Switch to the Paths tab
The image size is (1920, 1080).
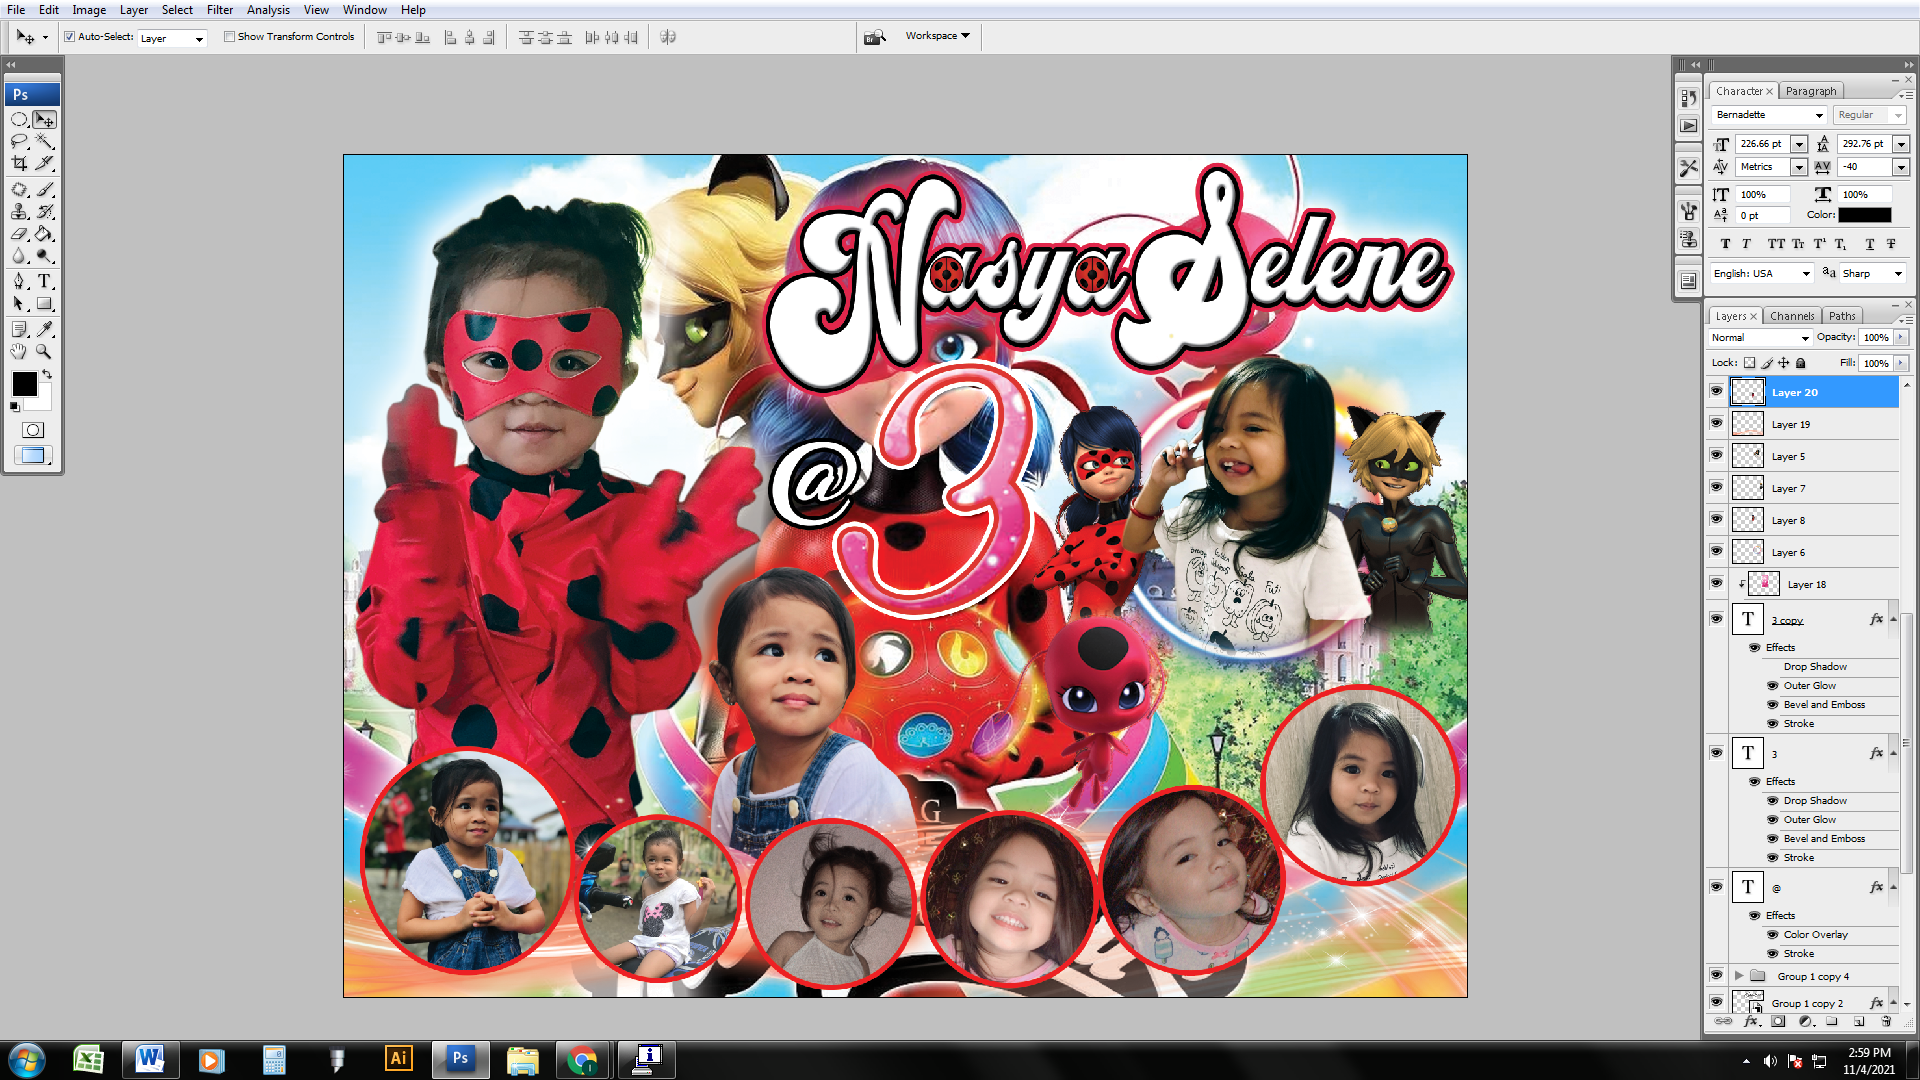1842,316
